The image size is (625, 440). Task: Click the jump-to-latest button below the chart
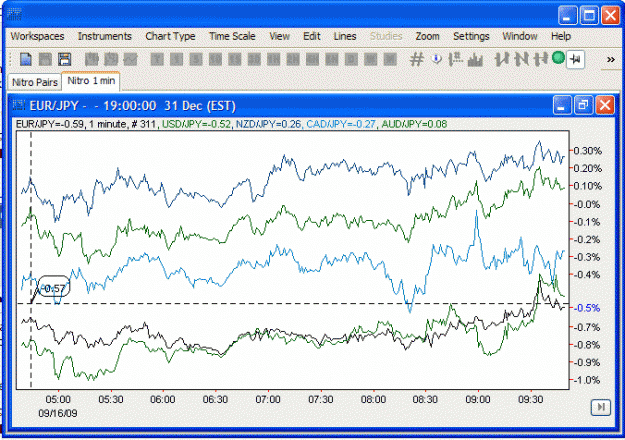click(x=601, y=407)
